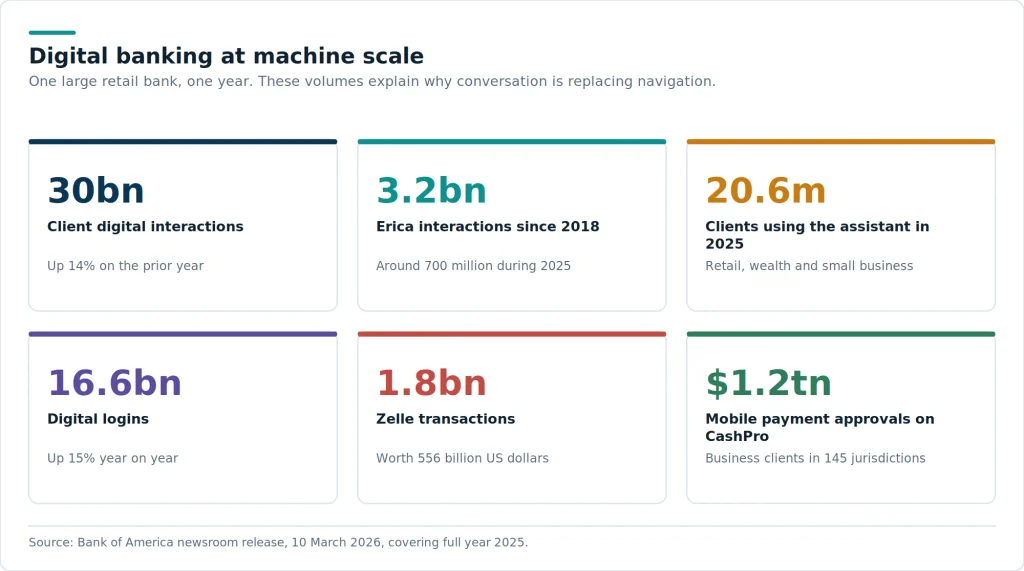Click 'Retail, wealth and small business'

(809, 266)
